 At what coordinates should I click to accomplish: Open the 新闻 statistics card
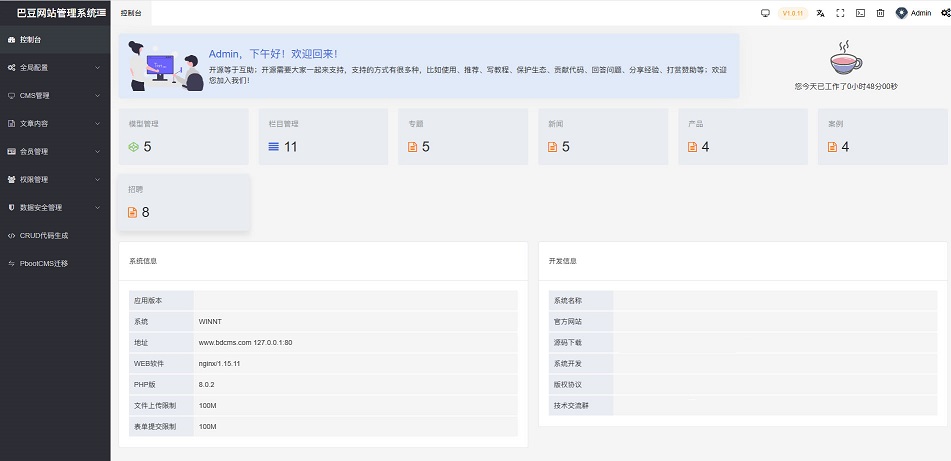coord(603,136)
